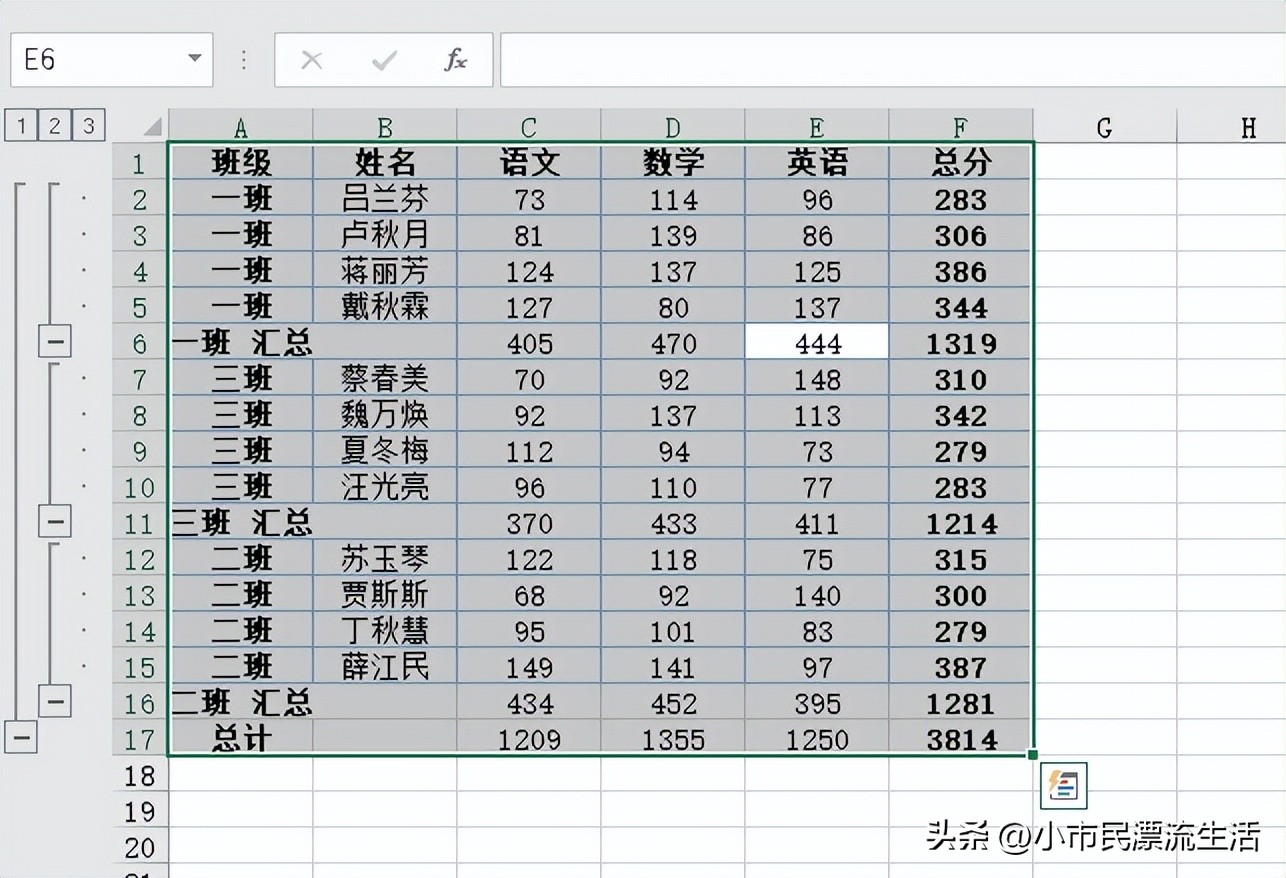Click the total cell 1281

click(961, 703)
